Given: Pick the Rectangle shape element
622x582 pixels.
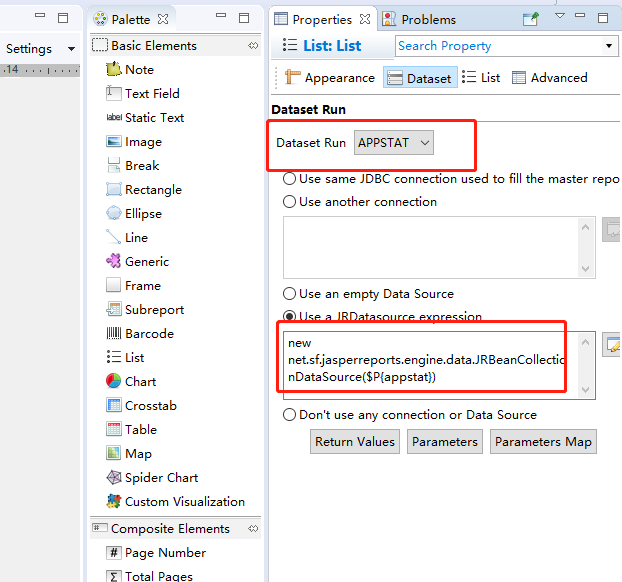Looking at the screenshot, I should pos(144,190).
